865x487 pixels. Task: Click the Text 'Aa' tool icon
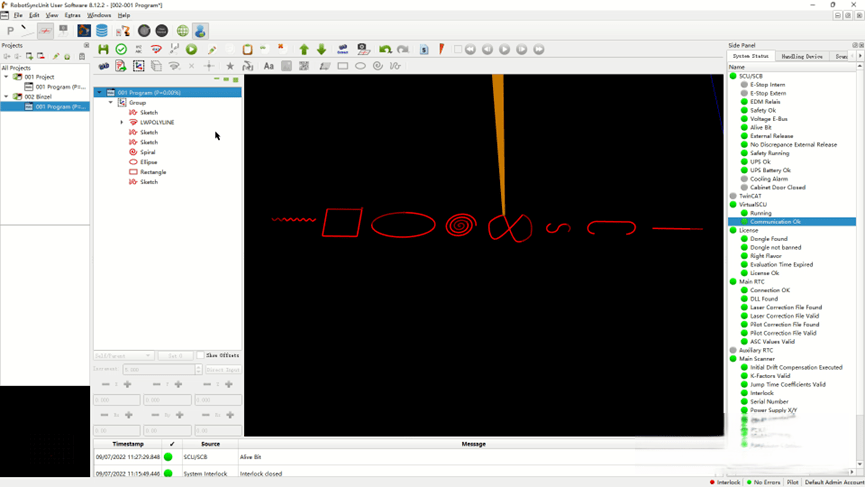click(268, 66)
